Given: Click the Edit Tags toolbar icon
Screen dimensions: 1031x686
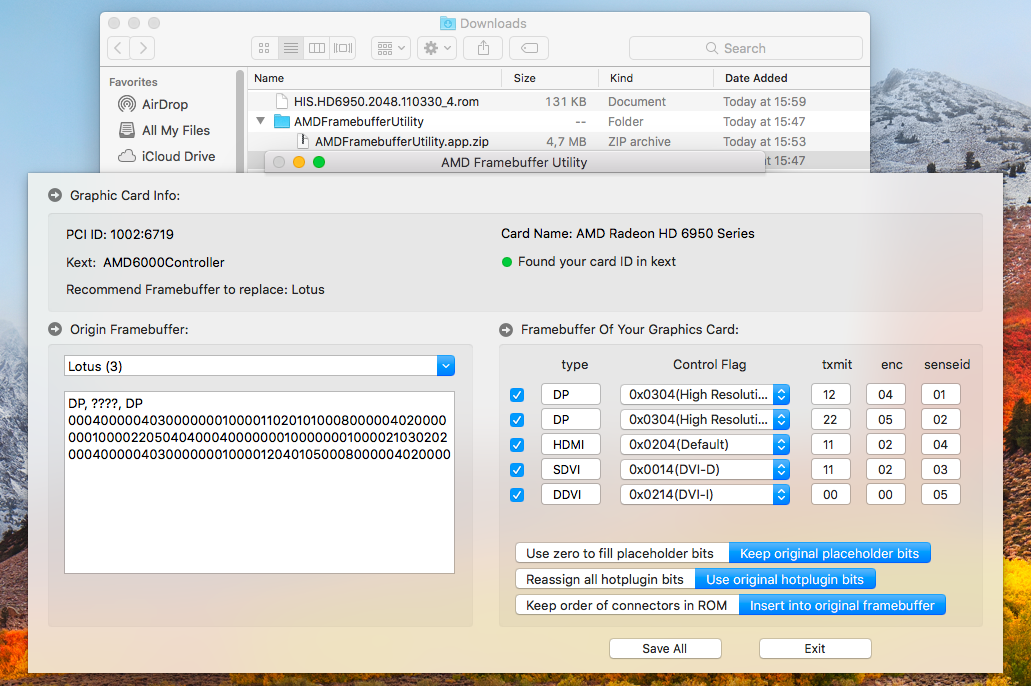Looking at the screenshot, I should [528, 48].
